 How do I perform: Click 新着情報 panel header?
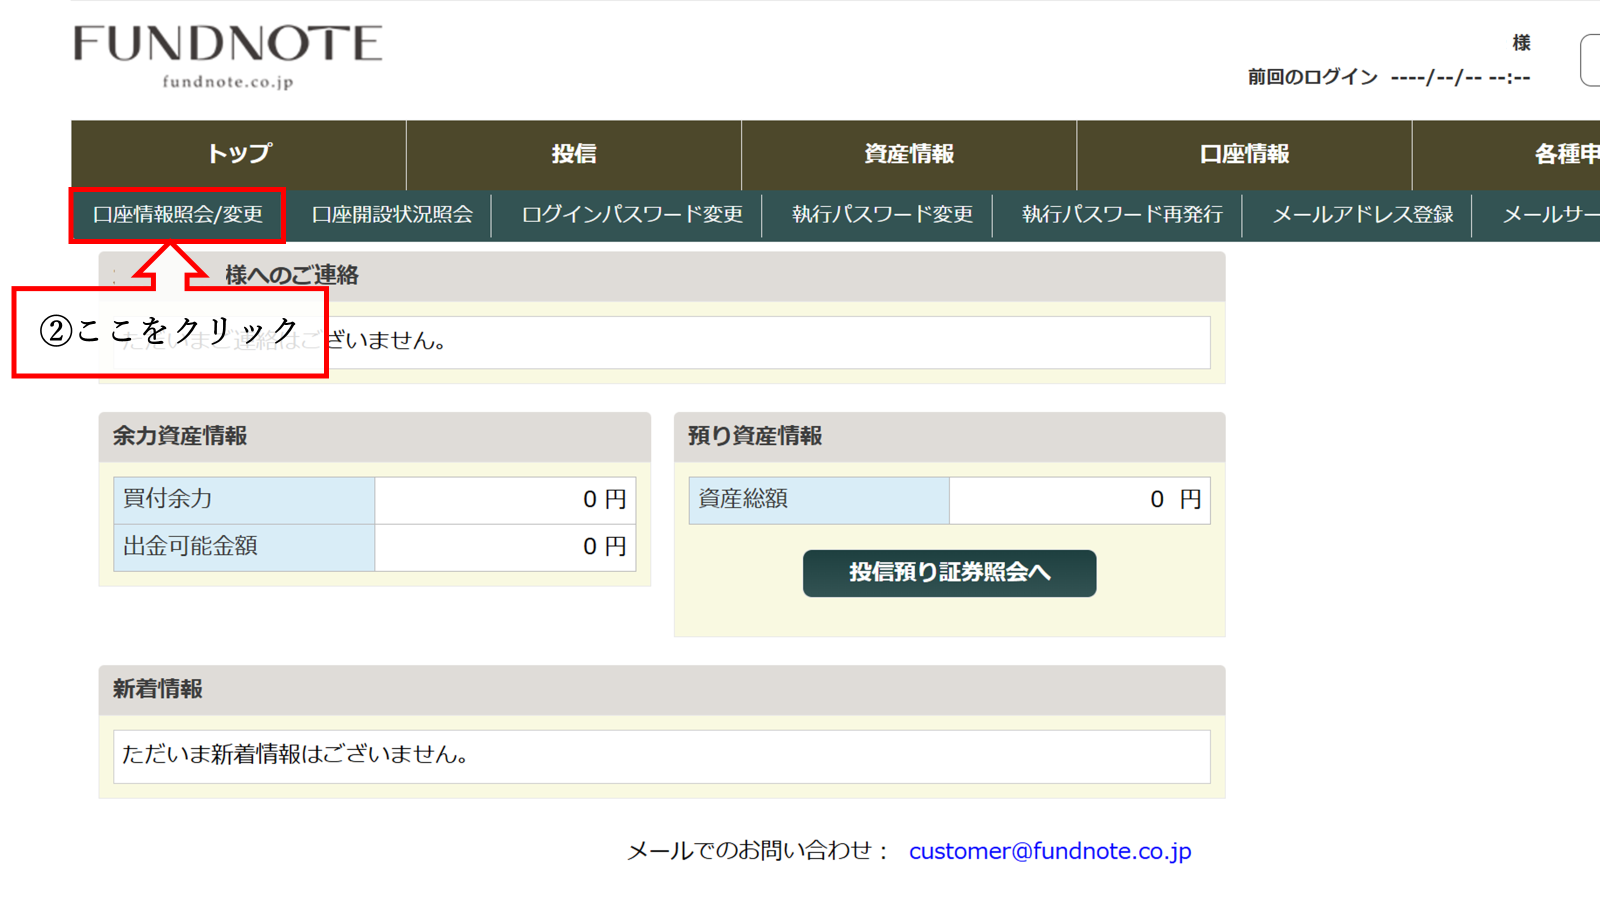click(662, 690)
